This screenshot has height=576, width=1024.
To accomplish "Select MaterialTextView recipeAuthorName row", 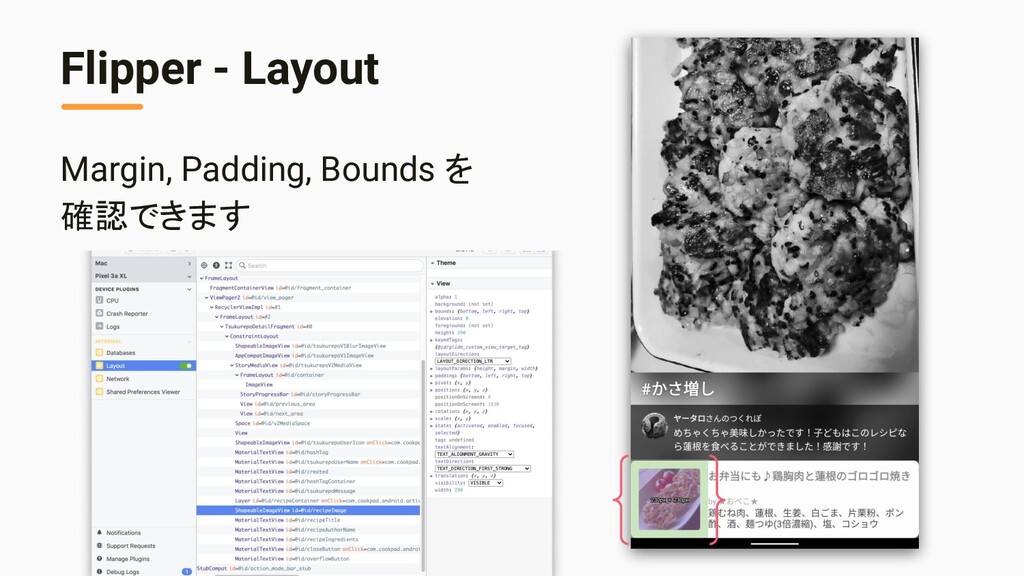I will [x=308, y=530].
